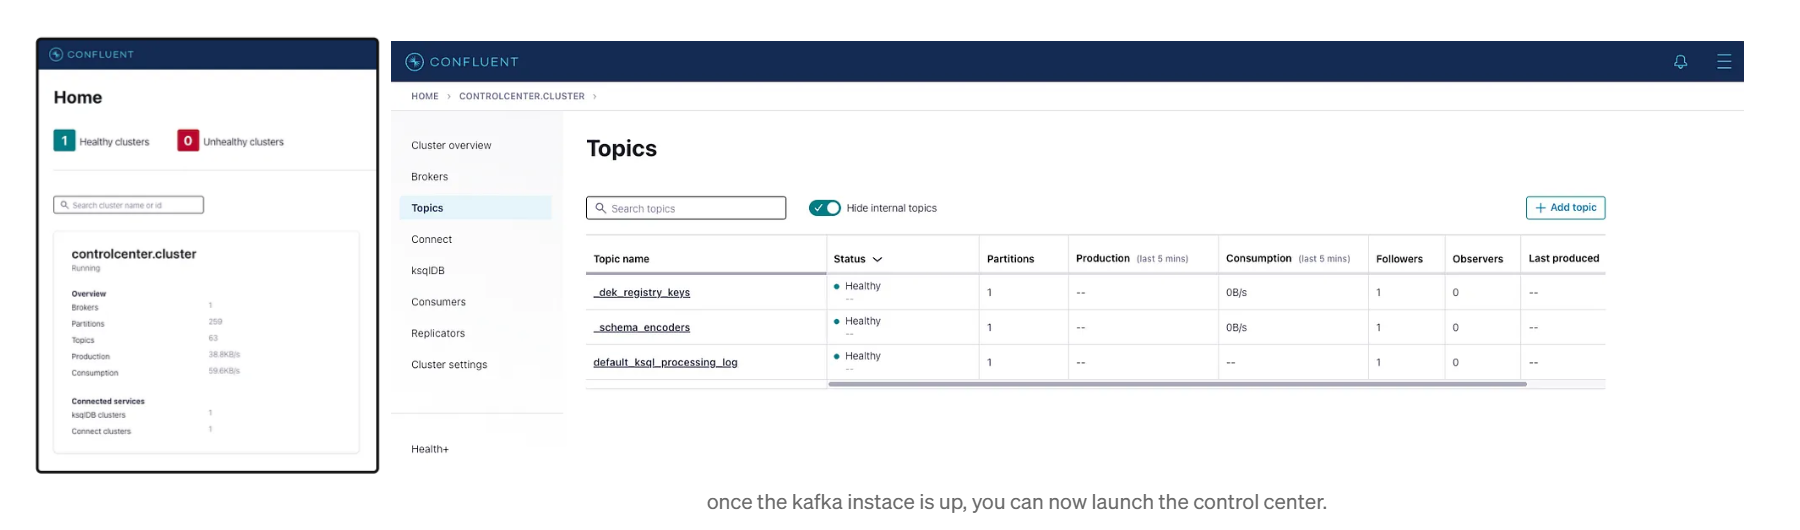Screen dimensions: 1800x530
Task: Click the Topic name column header
Action: tap(621, 259)
